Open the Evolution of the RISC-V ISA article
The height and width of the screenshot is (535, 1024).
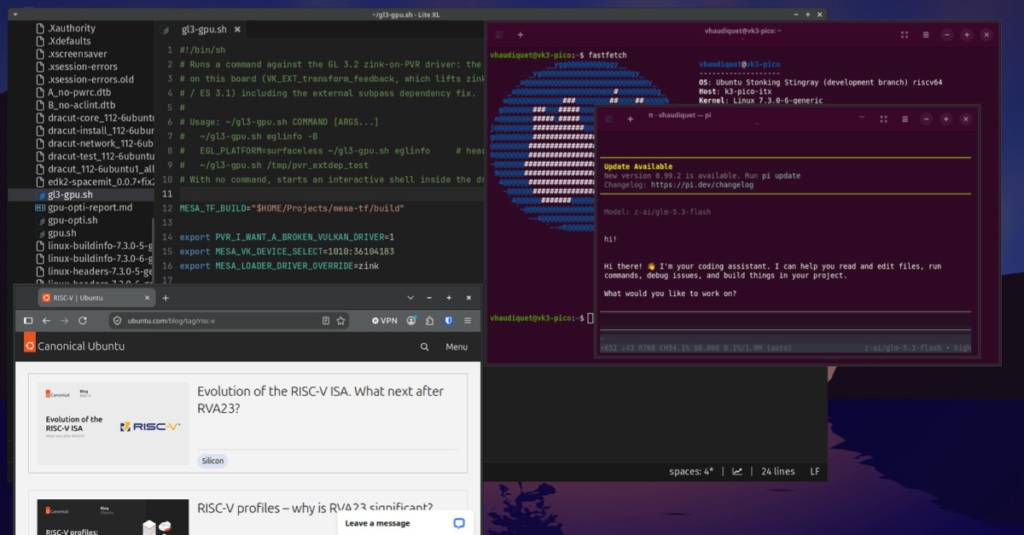[320, 400]
